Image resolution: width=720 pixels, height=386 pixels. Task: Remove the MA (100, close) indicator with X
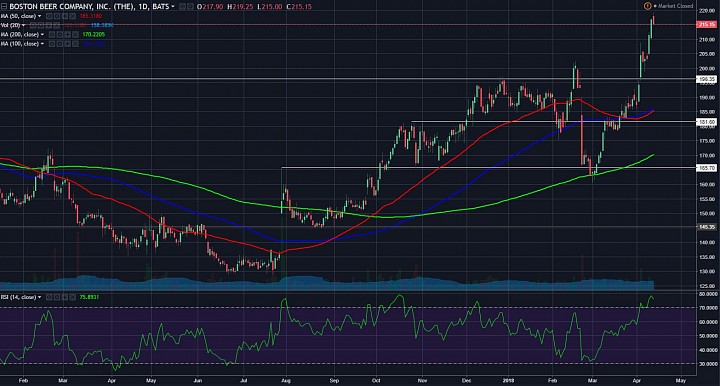click(x=75, y=44)
